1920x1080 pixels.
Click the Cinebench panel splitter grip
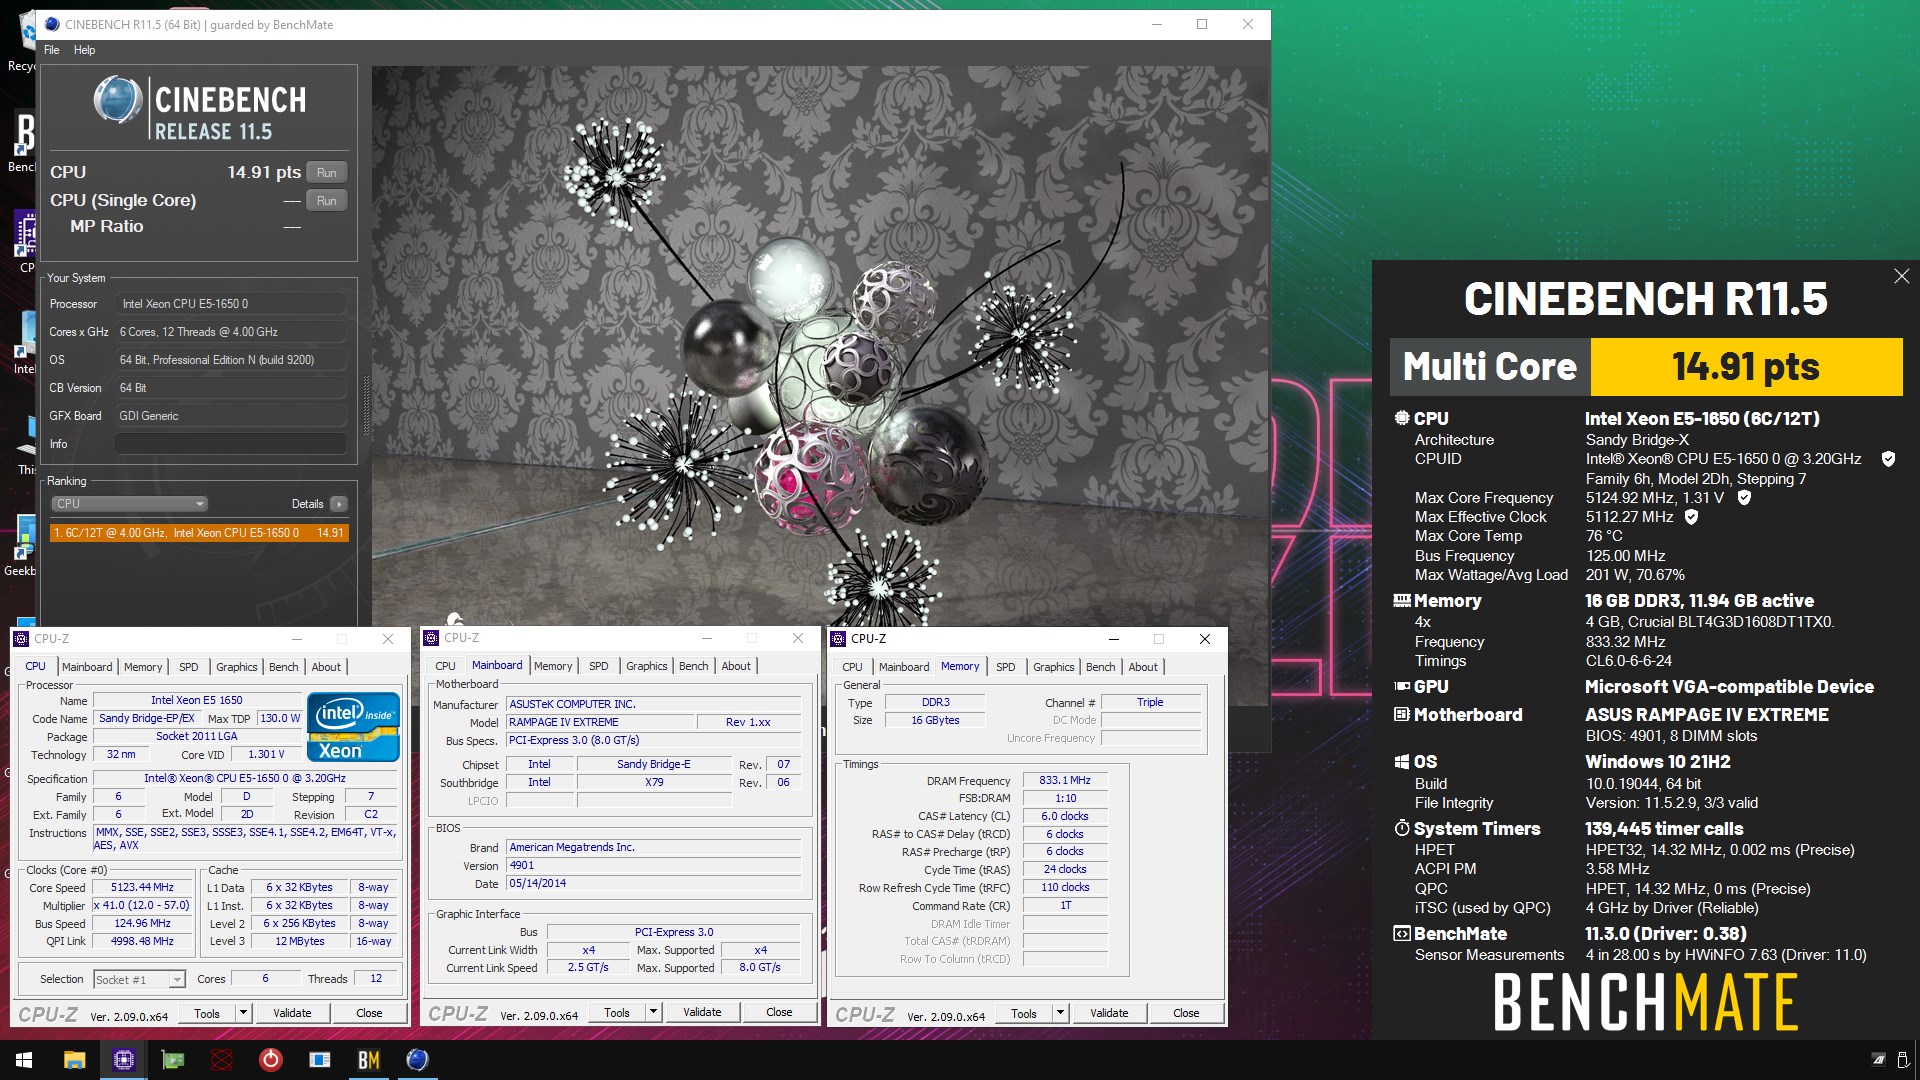(365, 405)
